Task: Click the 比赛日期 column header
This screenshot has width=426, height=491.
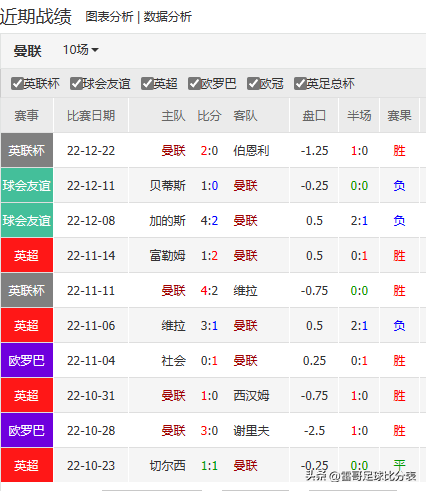Action: click(x=91, y=116)
